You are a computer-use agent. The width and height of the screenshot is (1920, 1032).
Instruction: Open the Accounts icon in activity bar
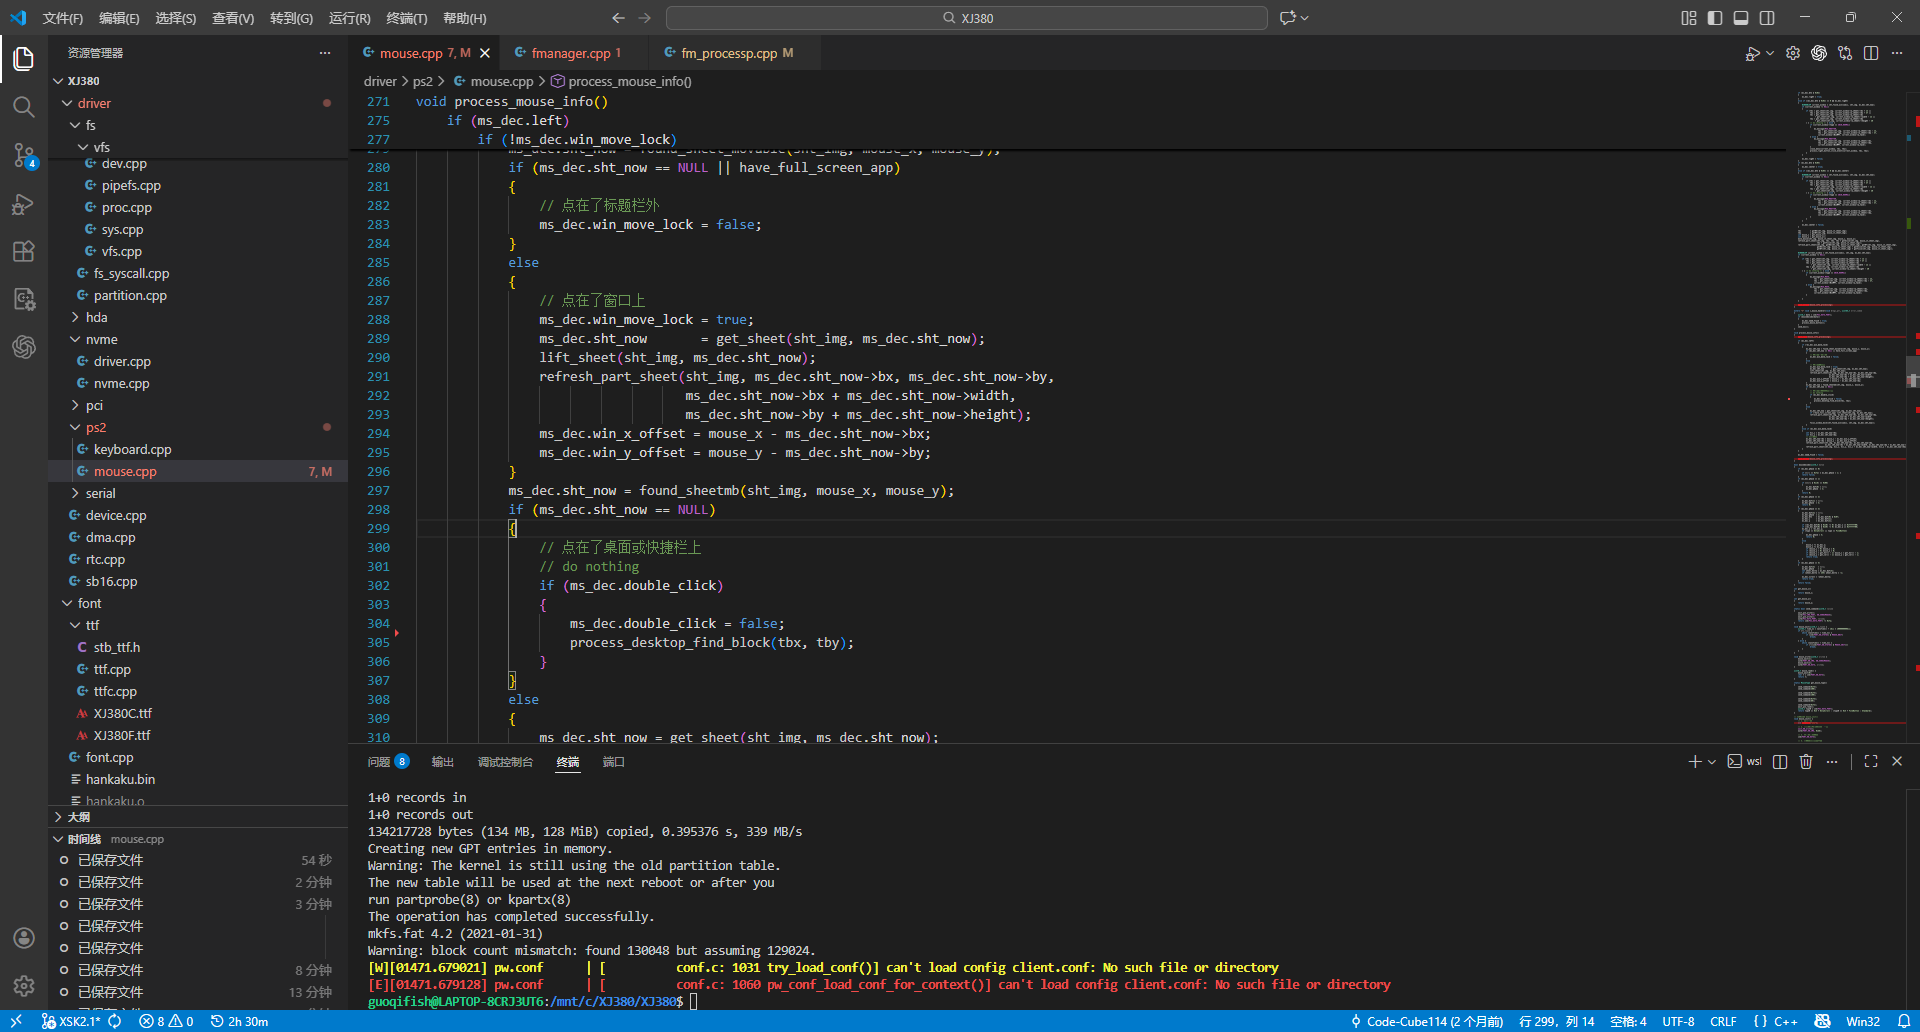coord(24,938)
